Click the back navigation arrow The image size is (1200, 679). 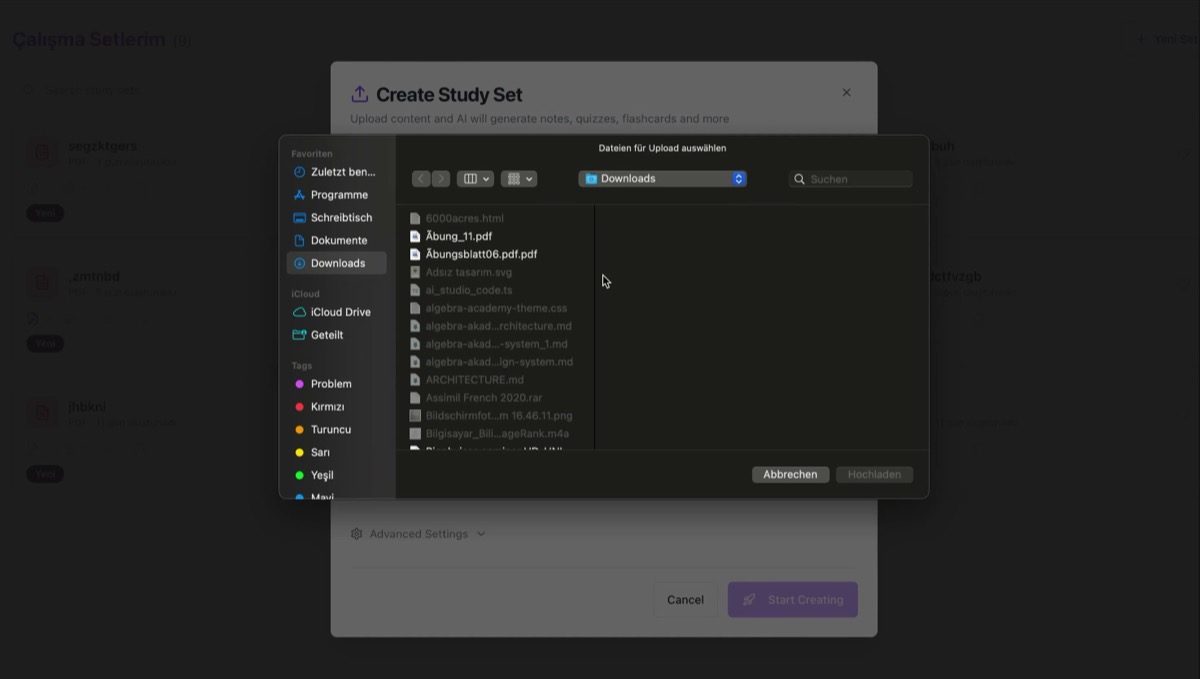pyautogui.click(x=421, y=179)
